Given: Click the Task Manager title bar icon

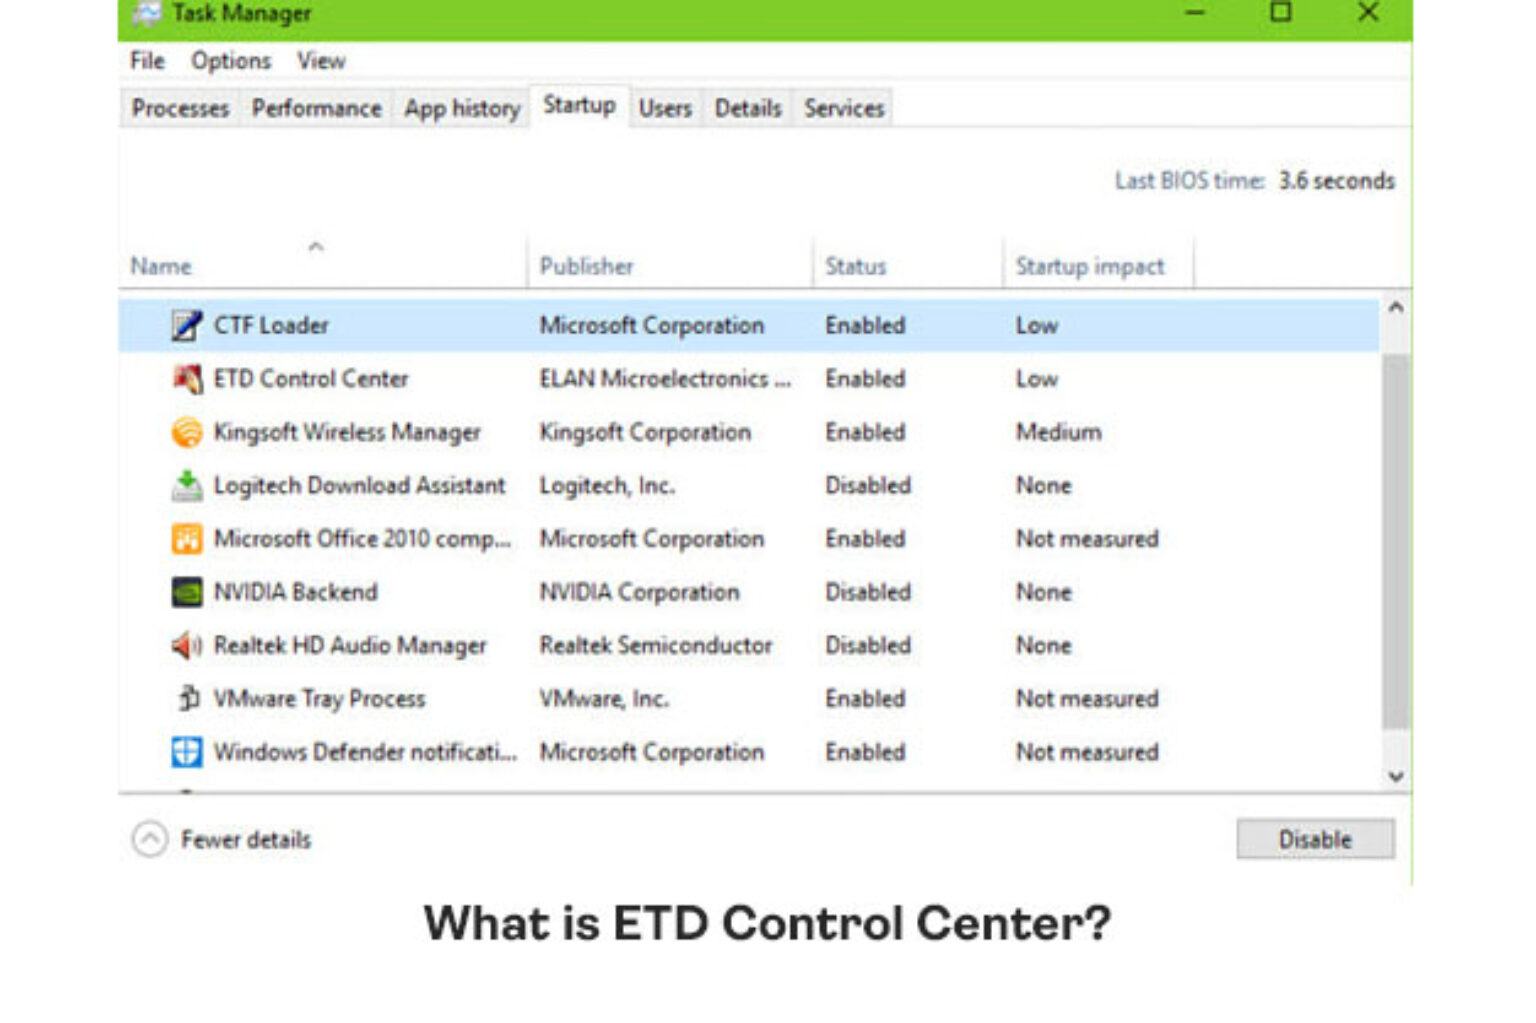Looking at the screenshot, I should pyautogui.click(x=148, y=13).
